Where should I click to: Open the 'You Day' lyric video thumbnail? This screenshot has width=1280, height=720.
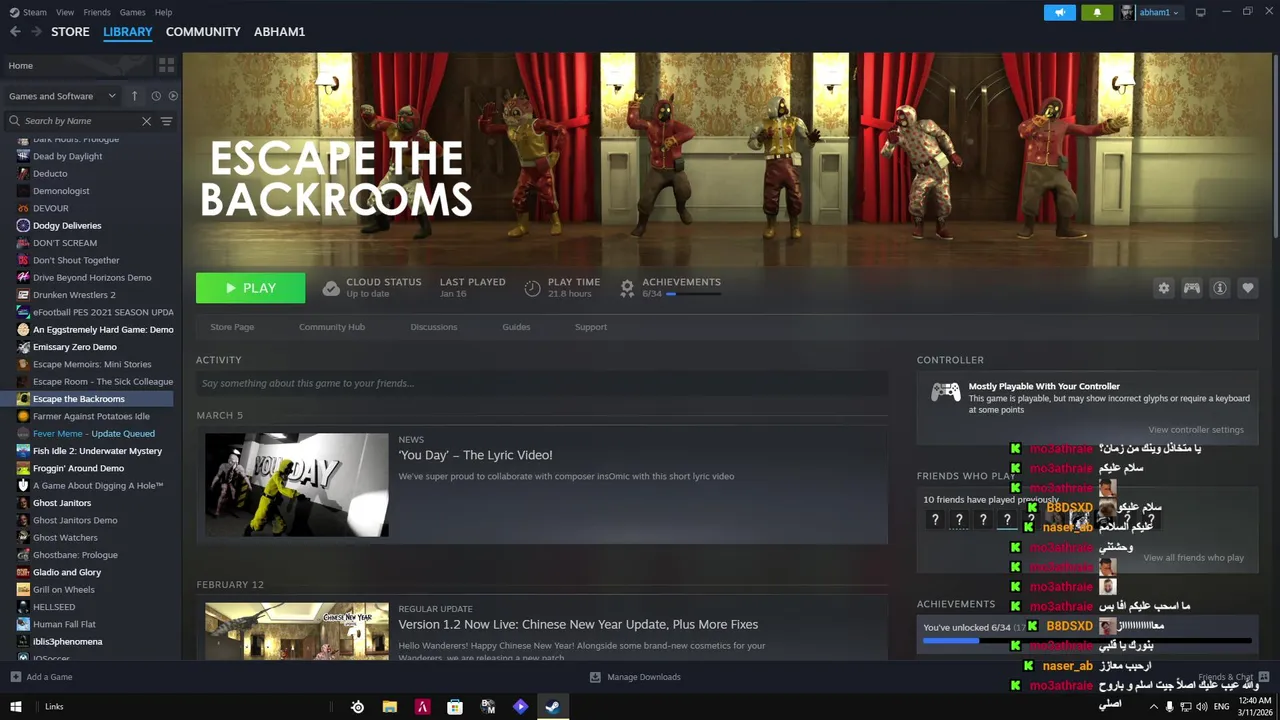coord(297,485)
